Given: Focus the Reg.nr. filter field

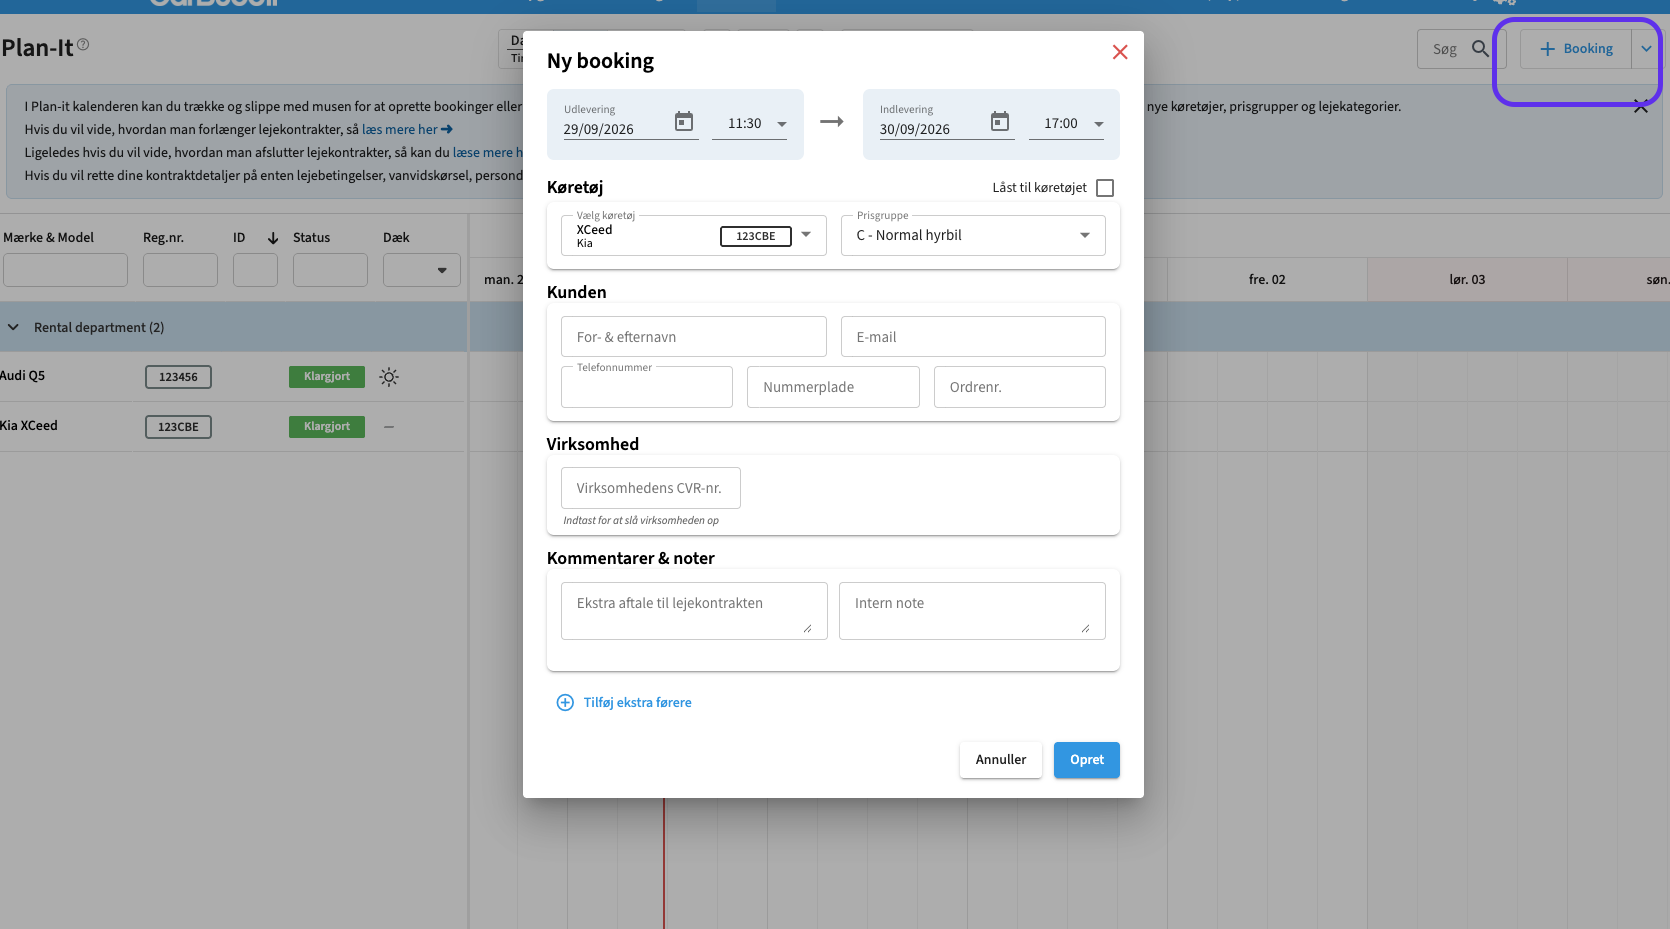Looking at the screenshot, I should (180, 270).
